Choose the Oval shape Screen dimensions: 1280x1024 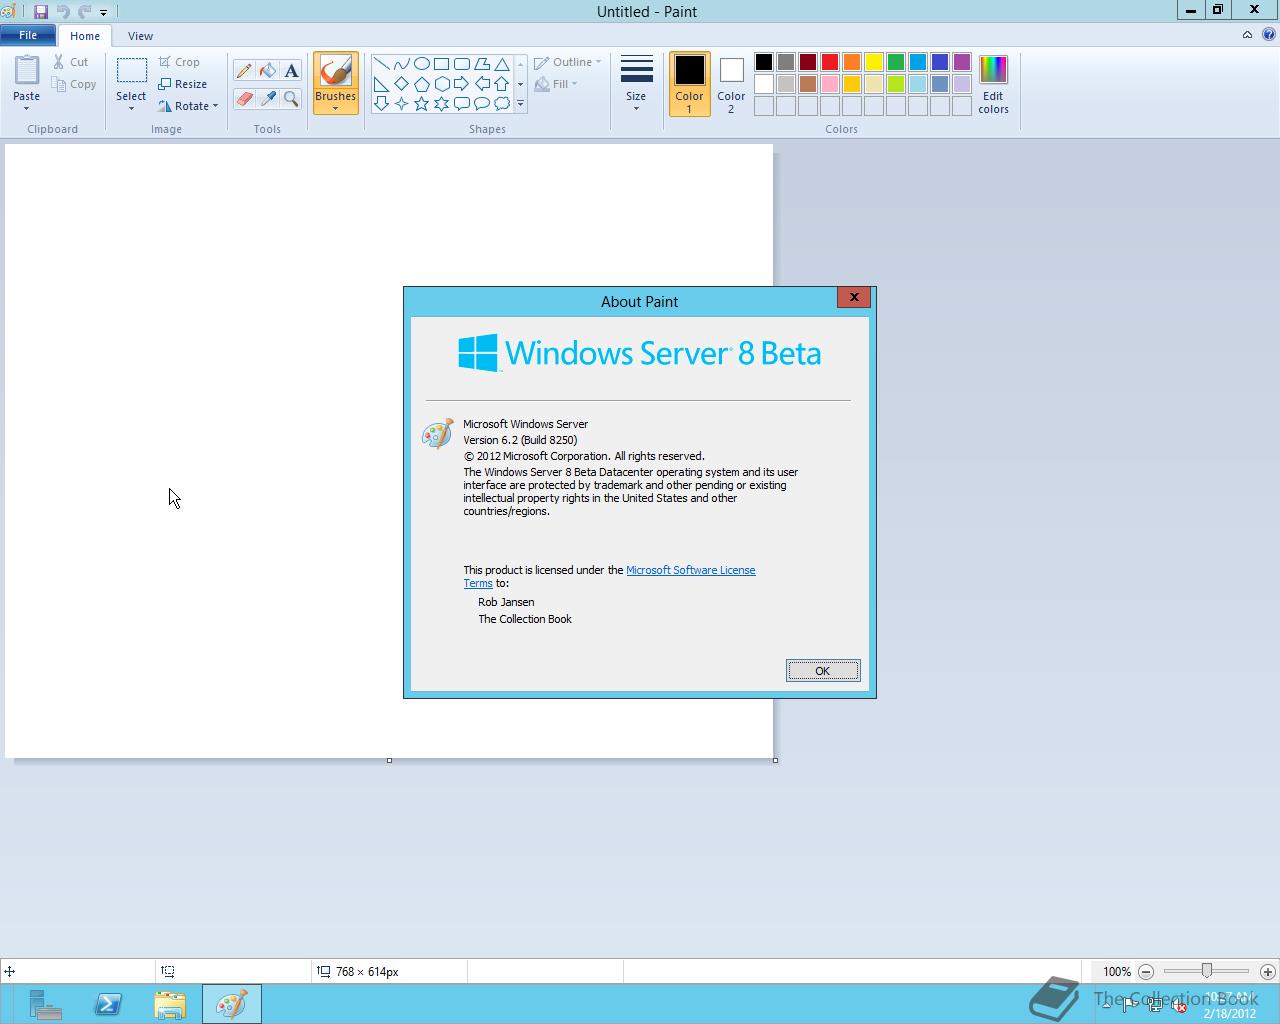click(421, 64)
